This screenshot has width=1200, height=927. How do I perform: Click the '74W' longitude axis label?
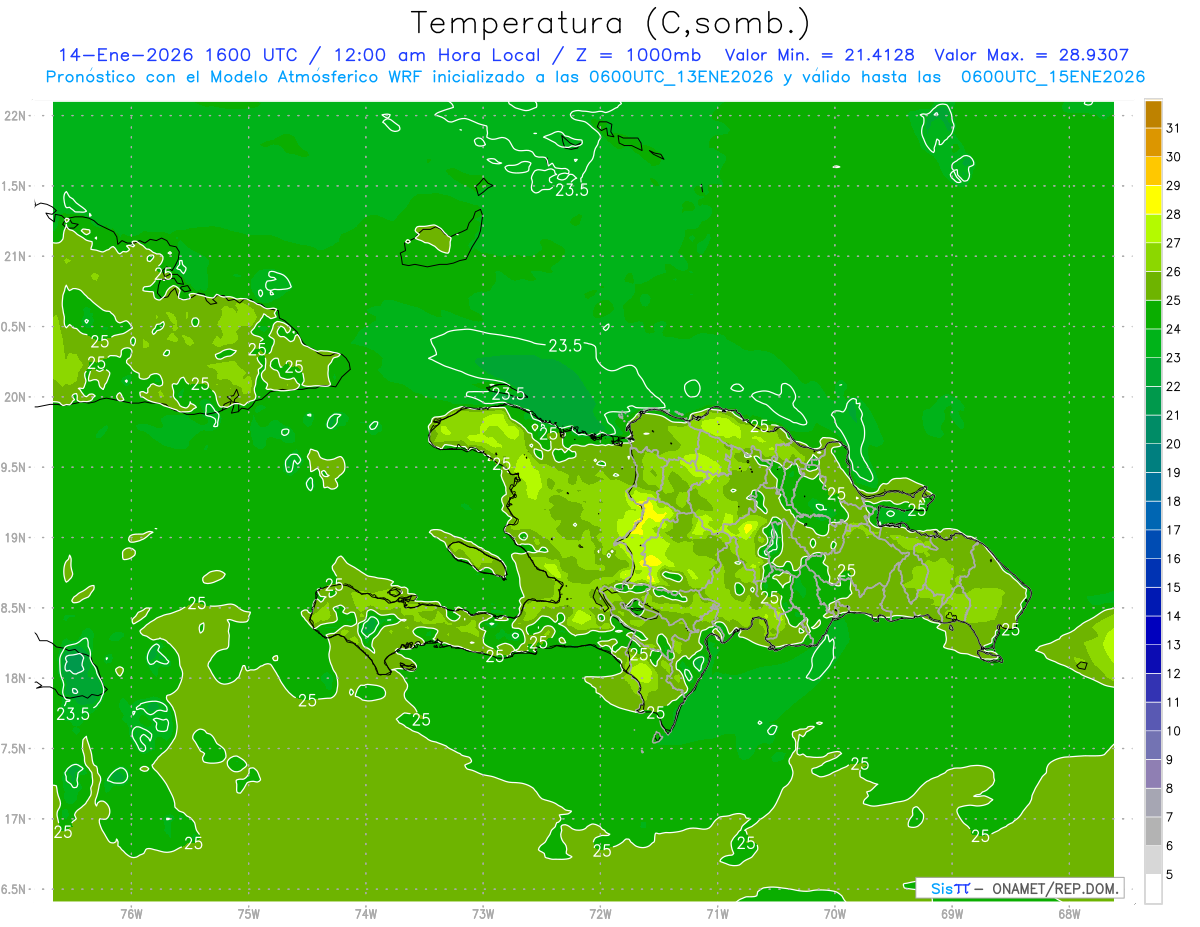[366, 914]
